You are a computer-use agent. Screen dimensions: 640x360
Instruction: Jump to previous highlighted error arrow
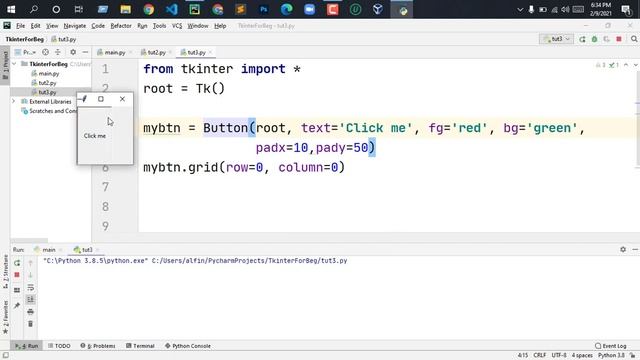[626, 65]
